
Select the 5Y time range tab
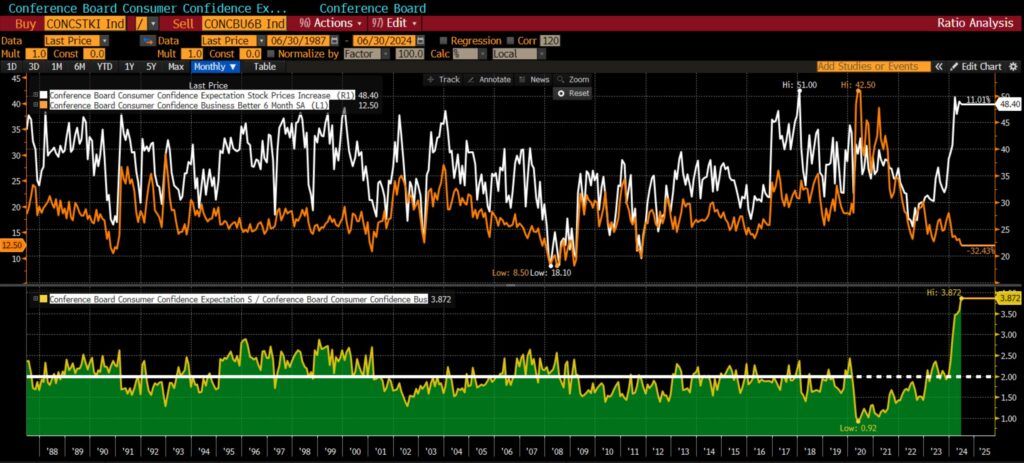pyautogui.click(x=151, y=67)
